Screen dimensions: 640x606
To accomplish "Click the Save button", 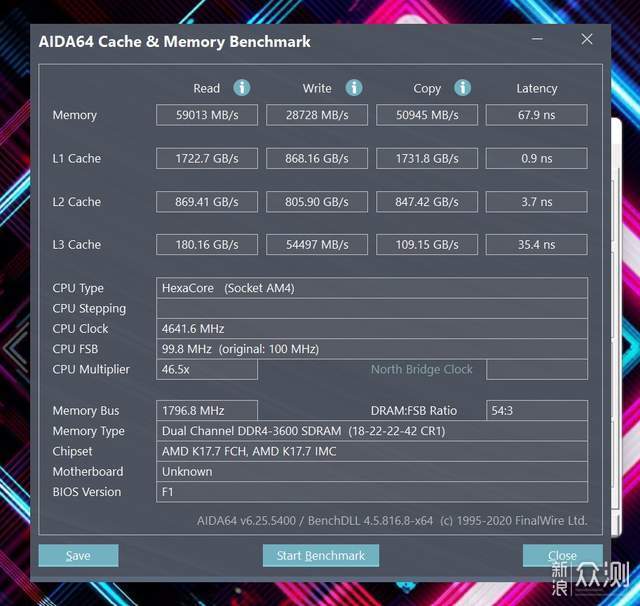I will tap(78, 555).
